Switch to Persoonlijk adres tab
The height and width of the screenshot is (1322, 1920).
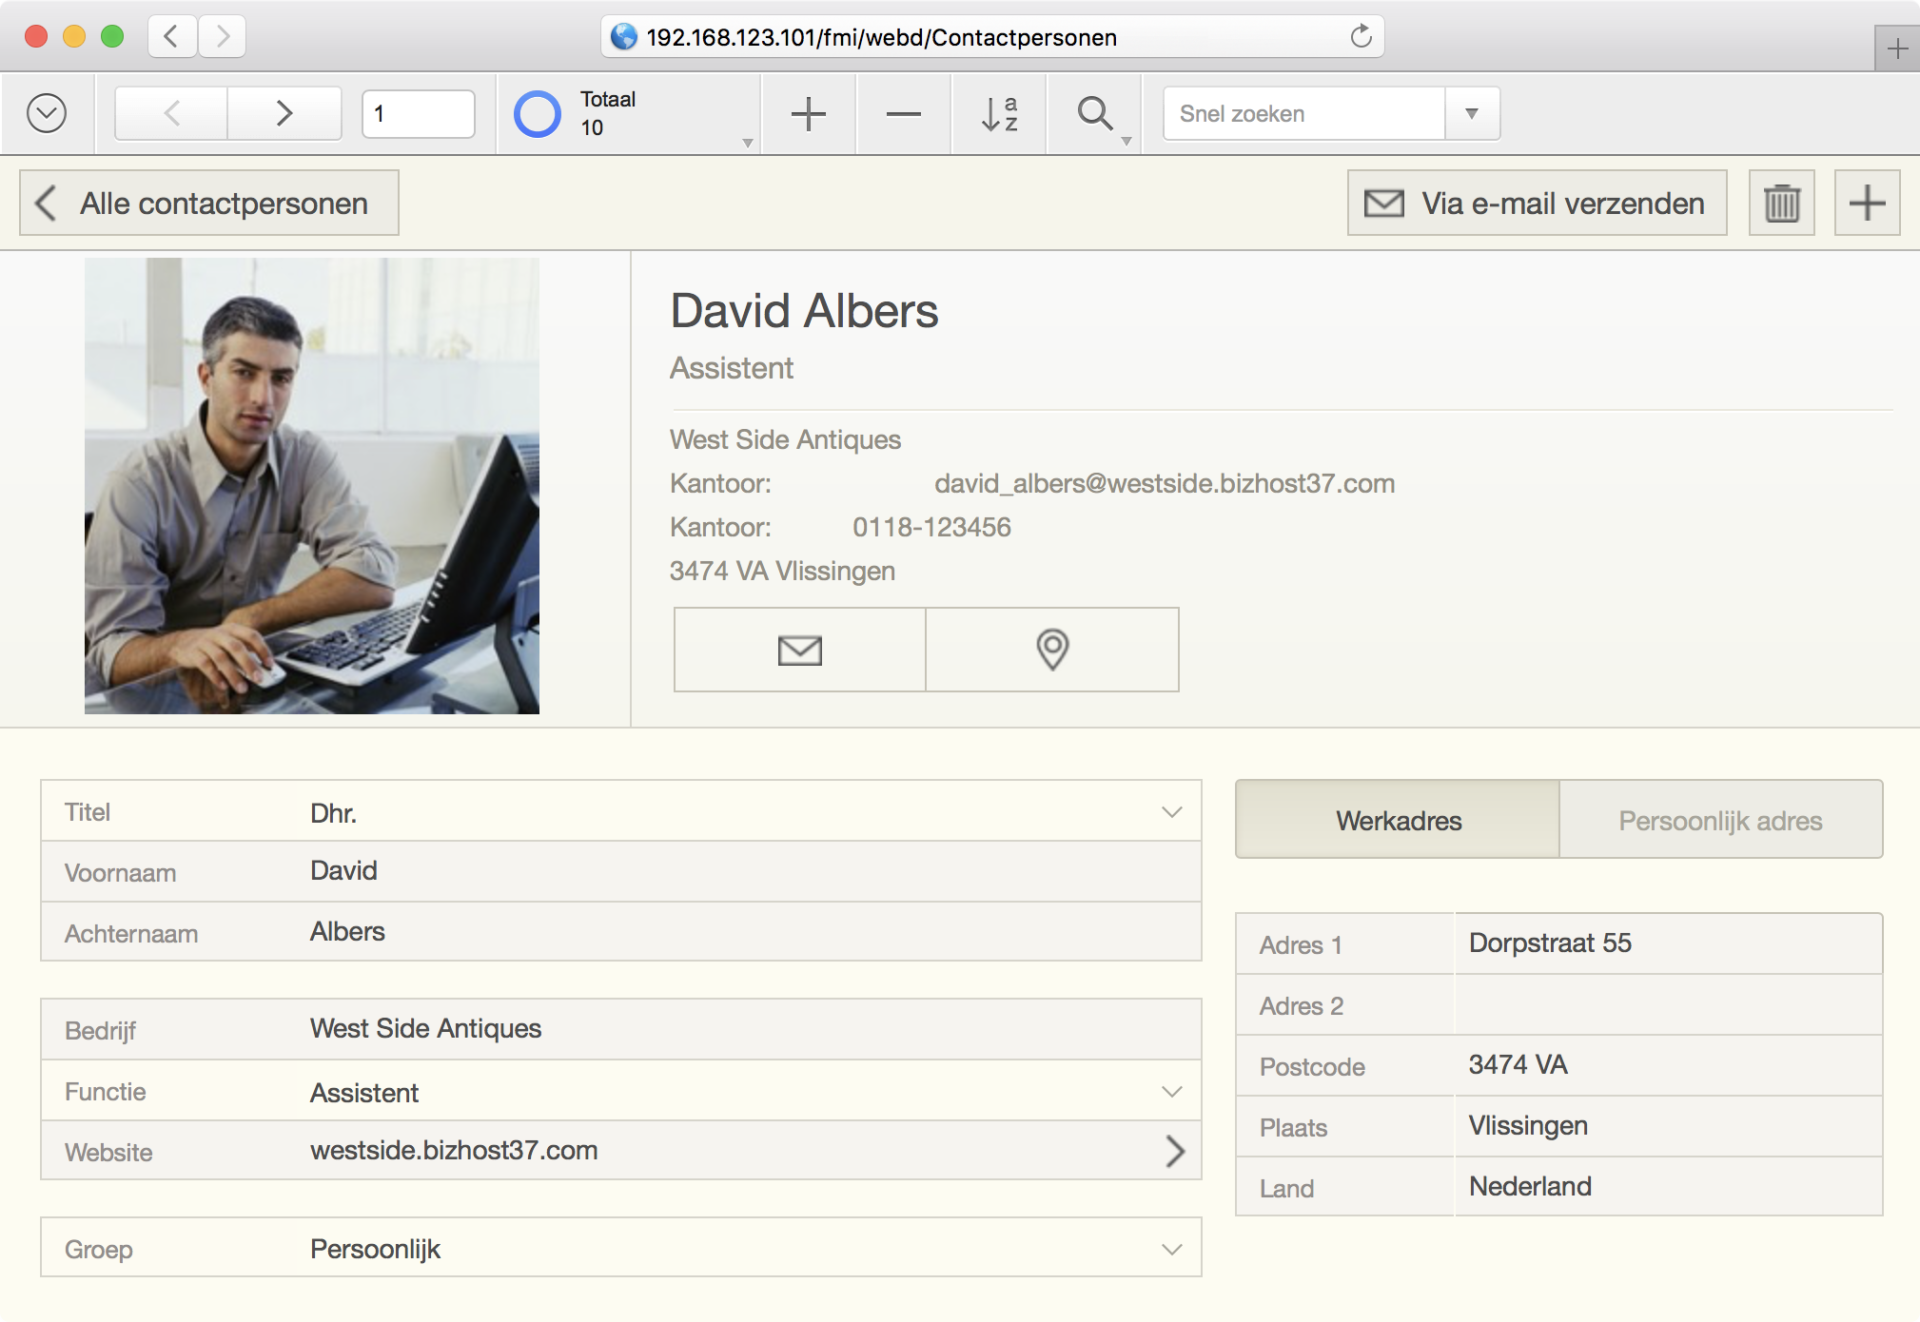click(x=1720, y=820)
